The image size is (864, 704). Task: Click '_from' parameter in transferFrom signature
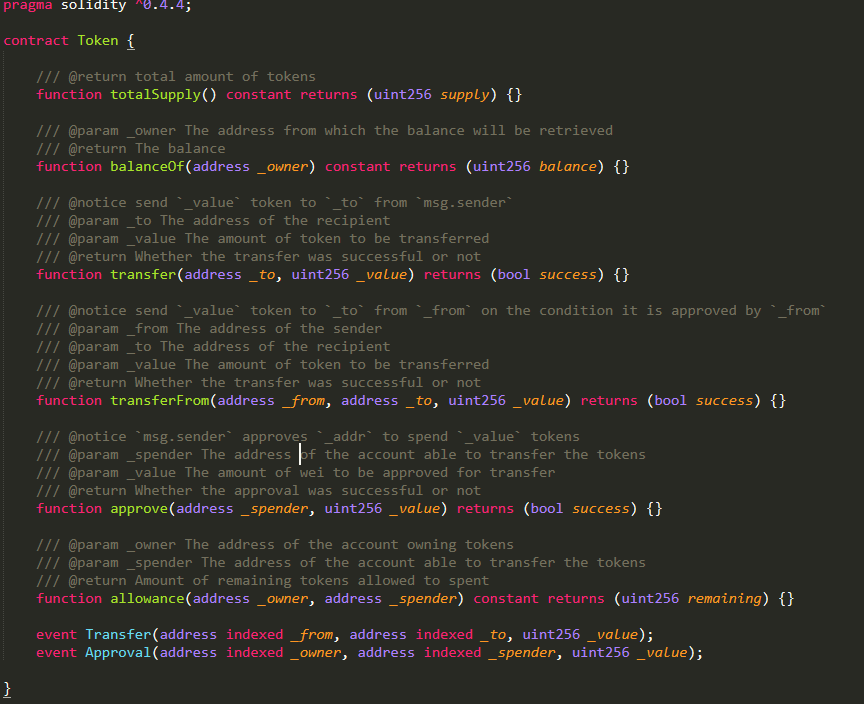(x=304, y=400)
